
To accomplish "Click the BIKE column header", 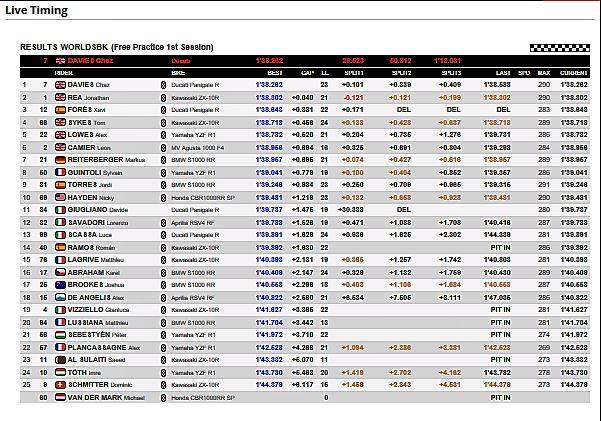I will (x=178, y=73).
